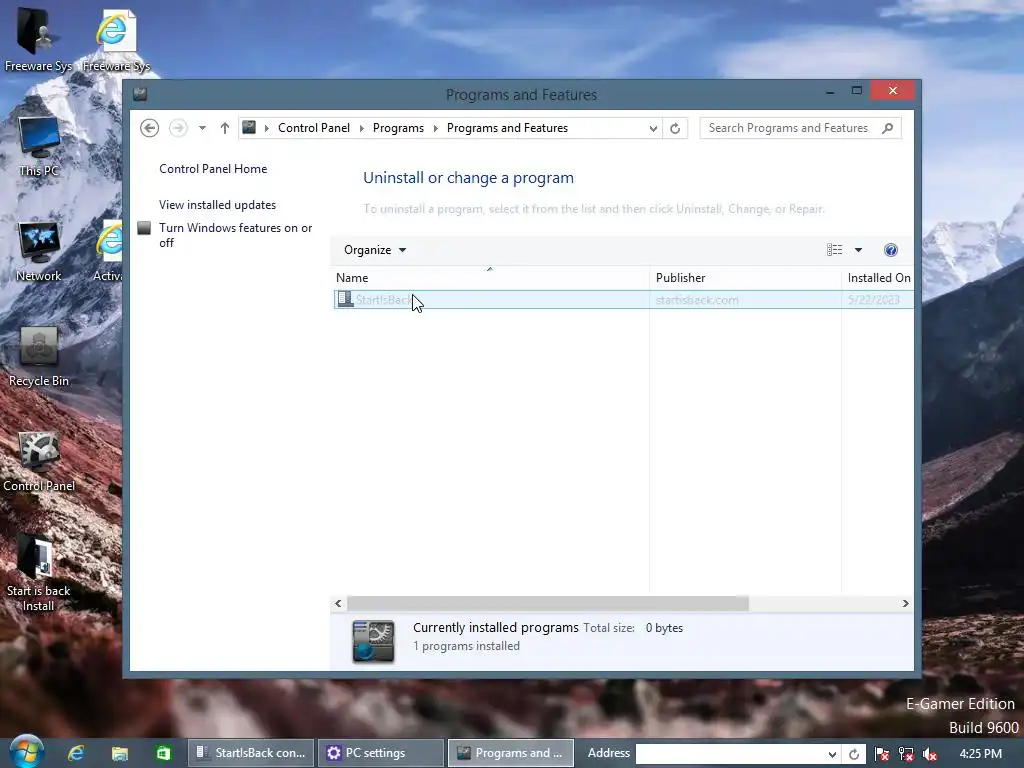The width and height of the screenshot is (1024, 768).
Task: Click the window title bar system icon
Action: click(x=140, y=94)
